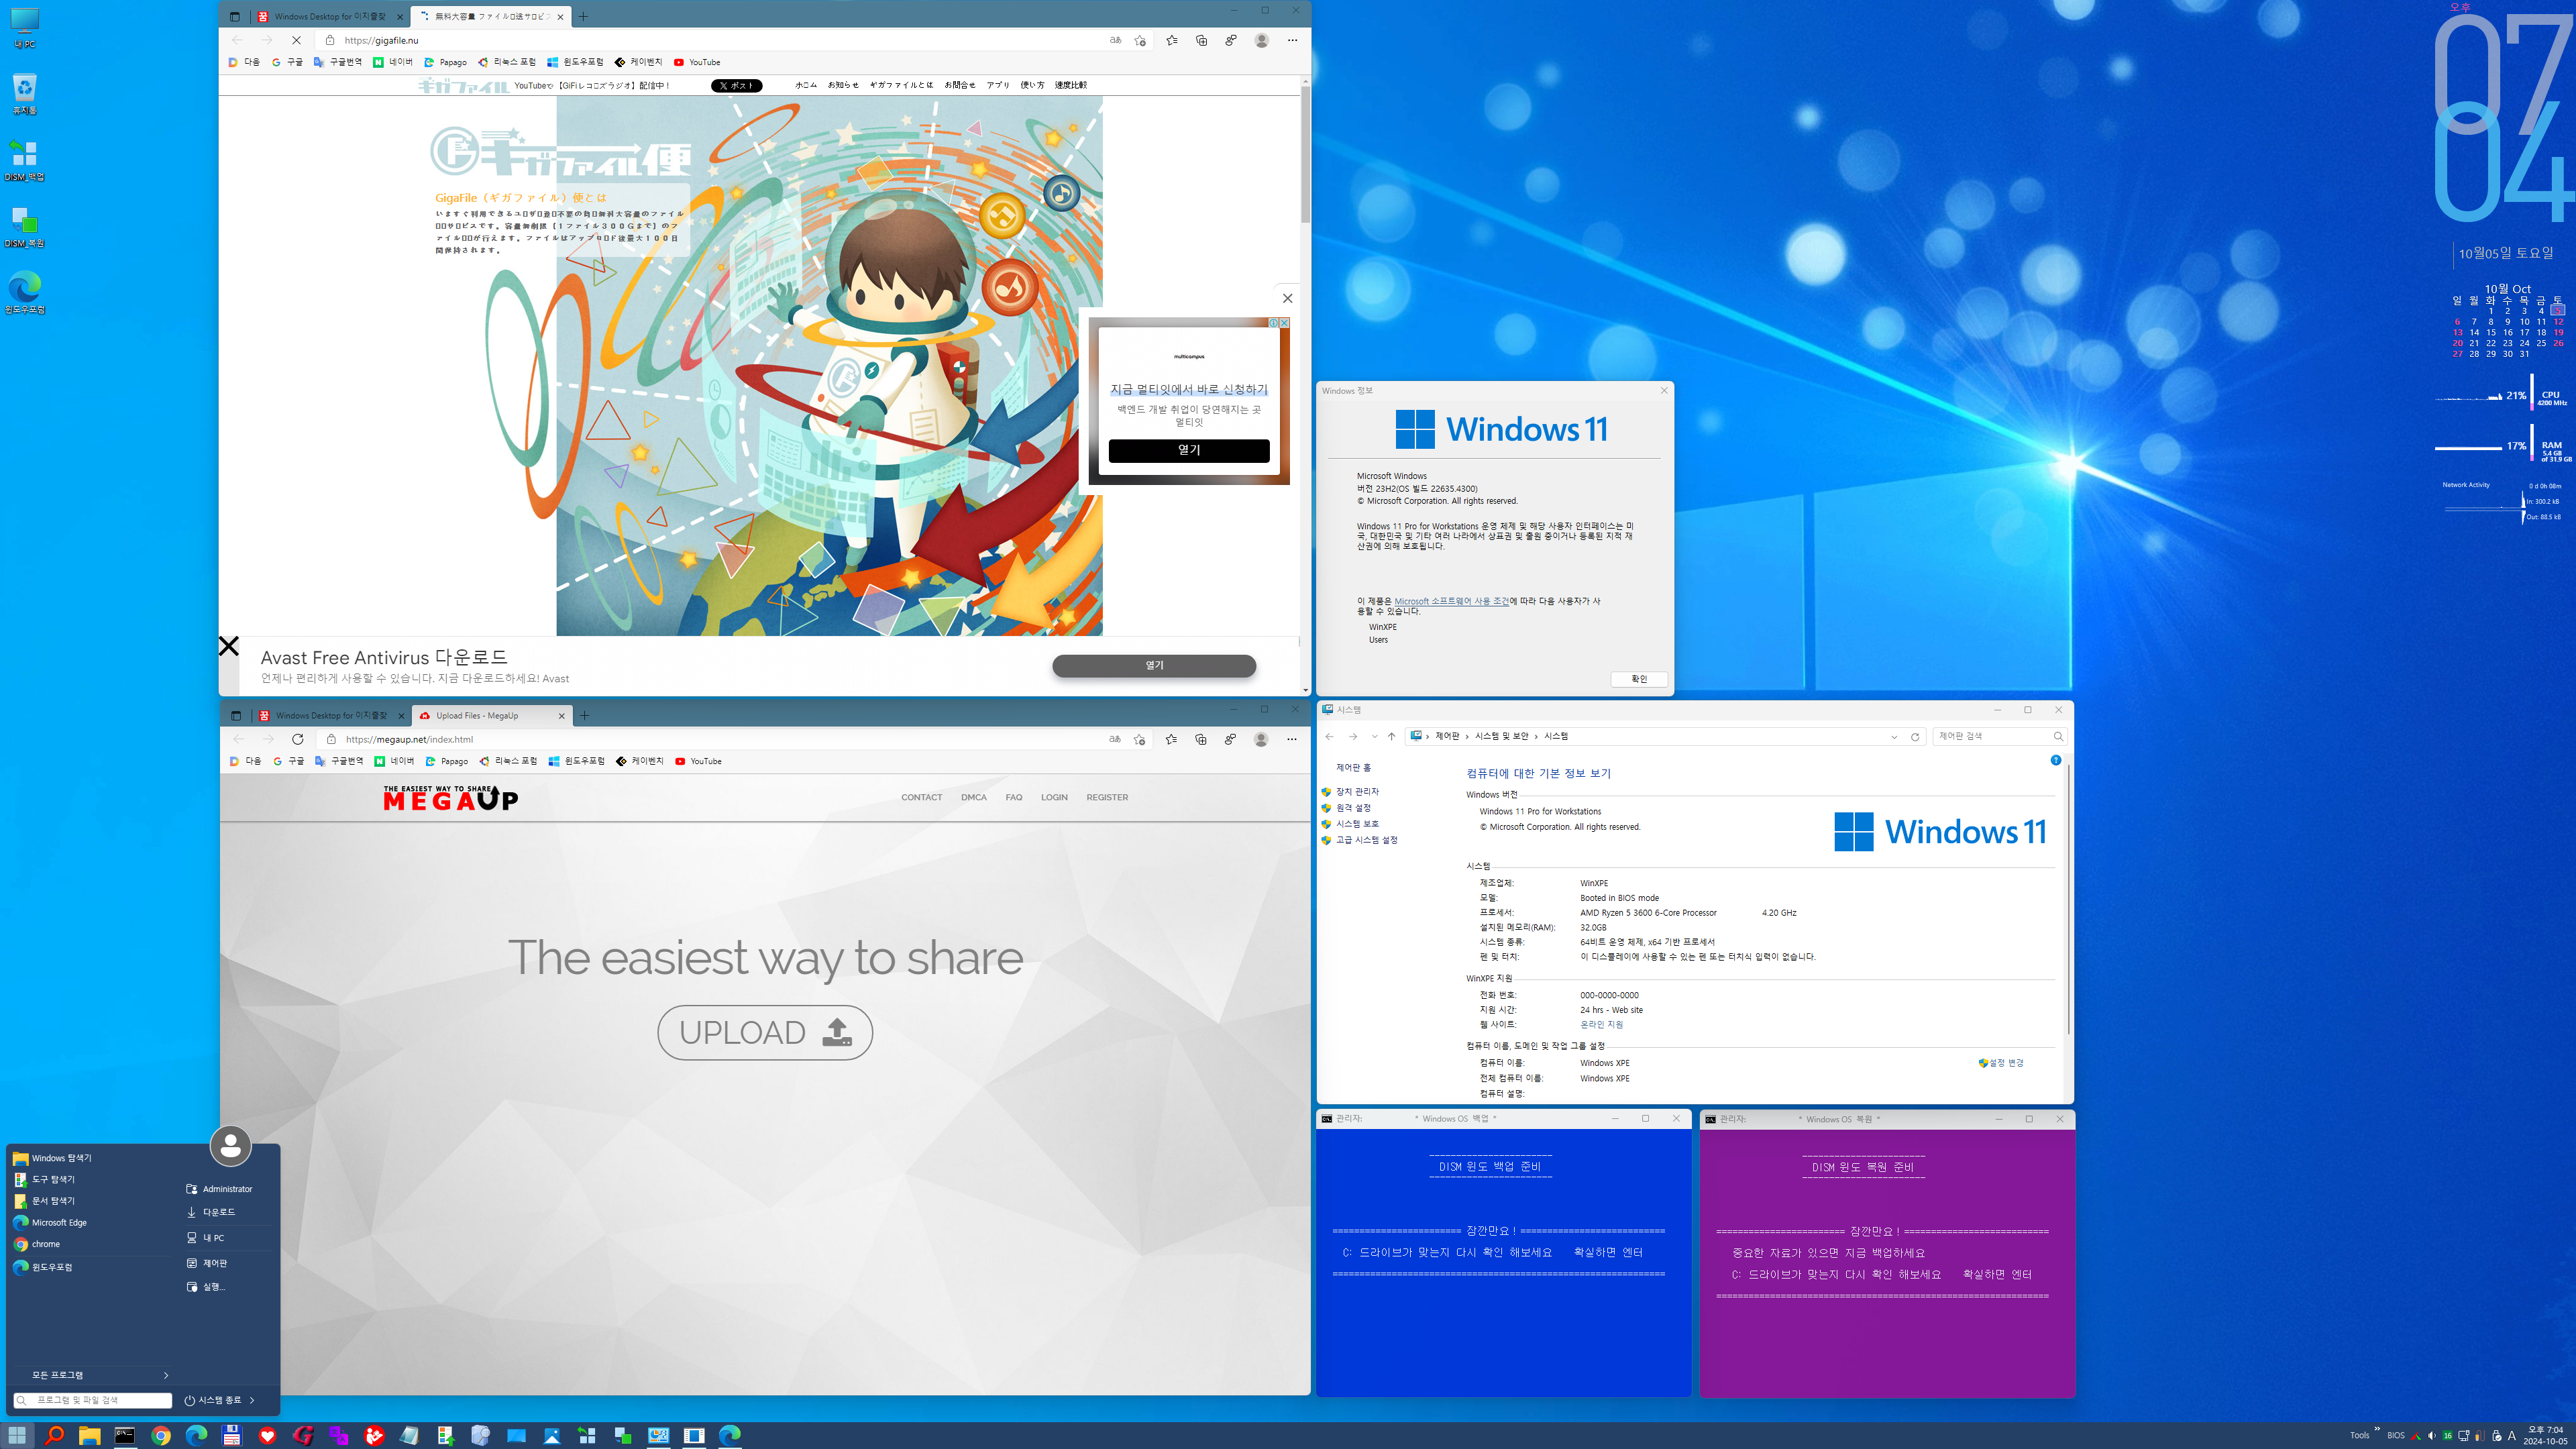Click the blue floppy disk taskbar icon
Image resolution: width=2576 pixels, height=1449 pixels.
[x=232, y=1435]
